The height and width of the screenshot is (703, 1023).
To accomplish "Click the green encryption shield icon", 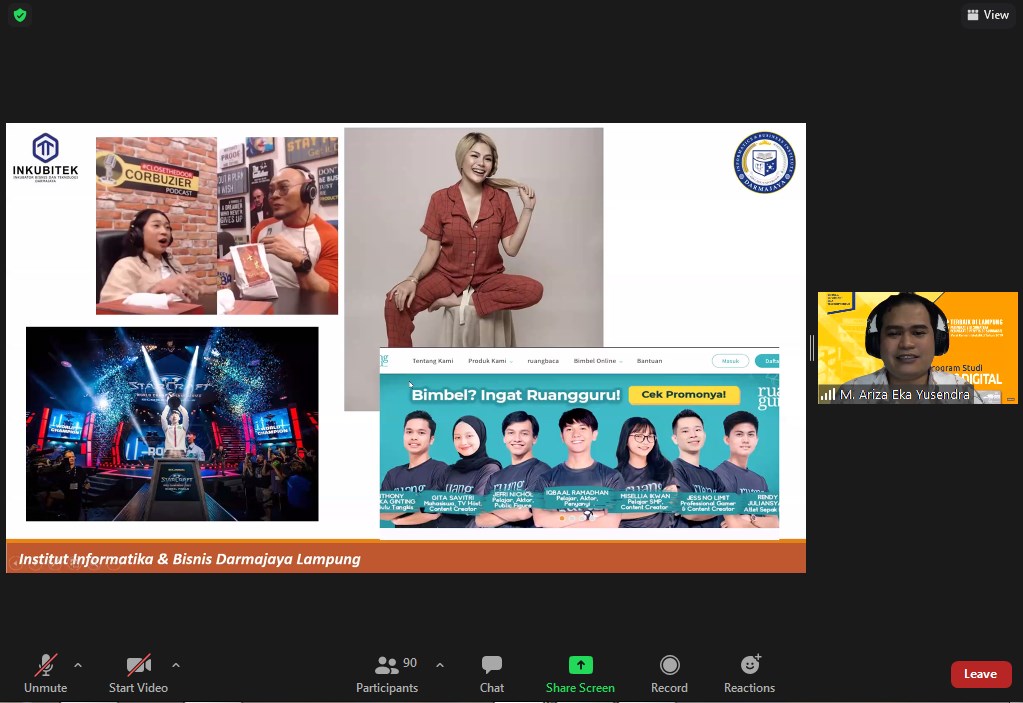I will point(20,15).
